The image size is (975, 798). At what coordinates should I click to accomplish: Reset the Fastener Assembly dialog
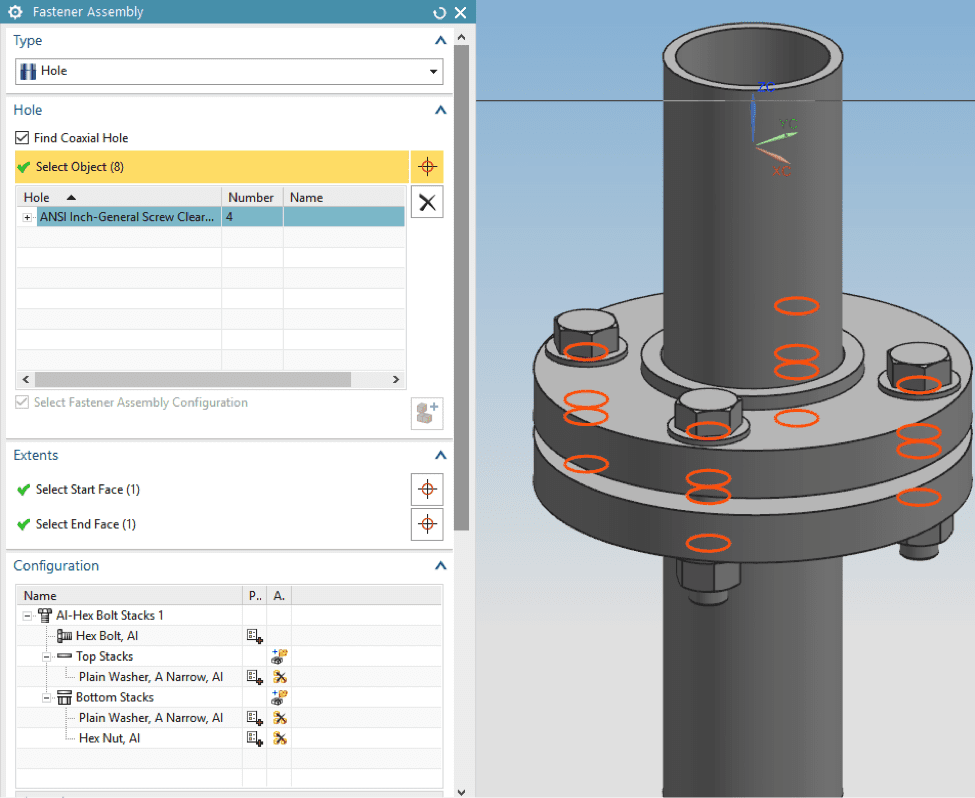tap(440, 12)
